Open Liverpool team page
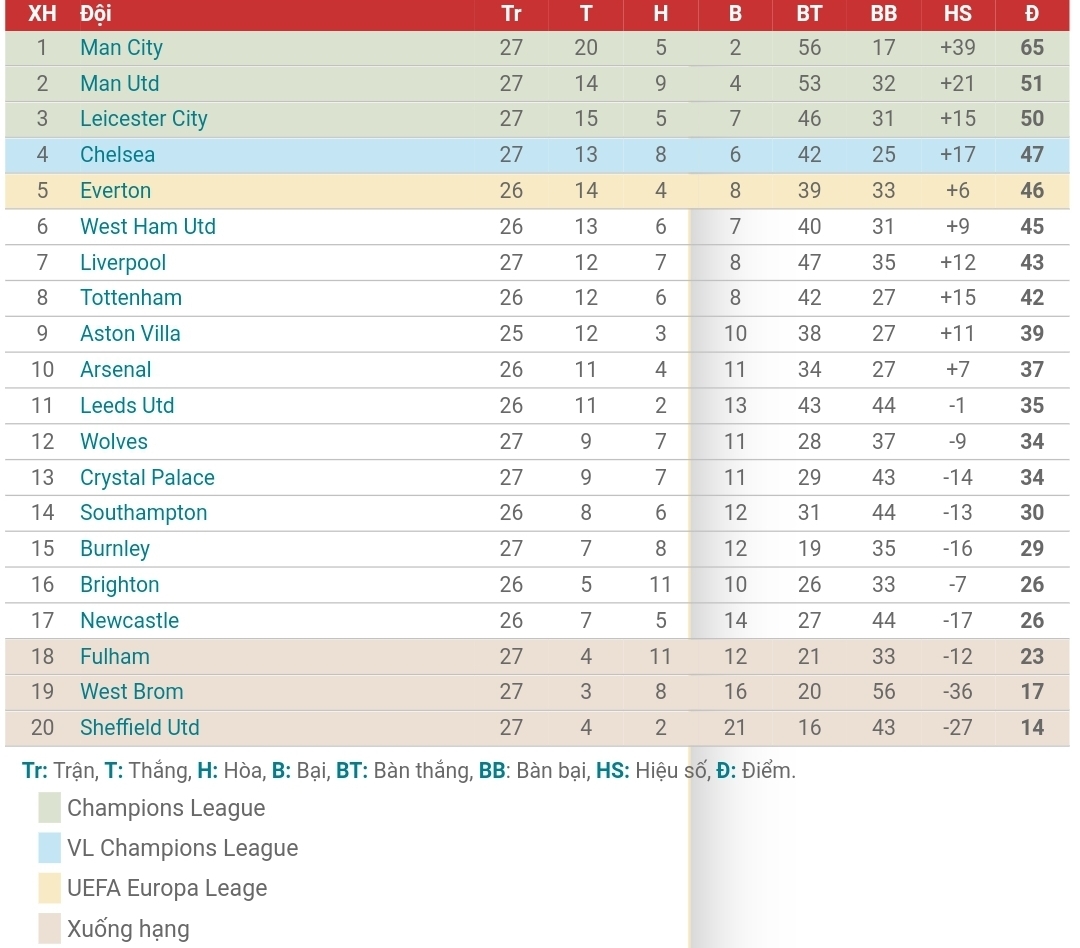This screenshot has height=948, width=1080. pos(123,263)
